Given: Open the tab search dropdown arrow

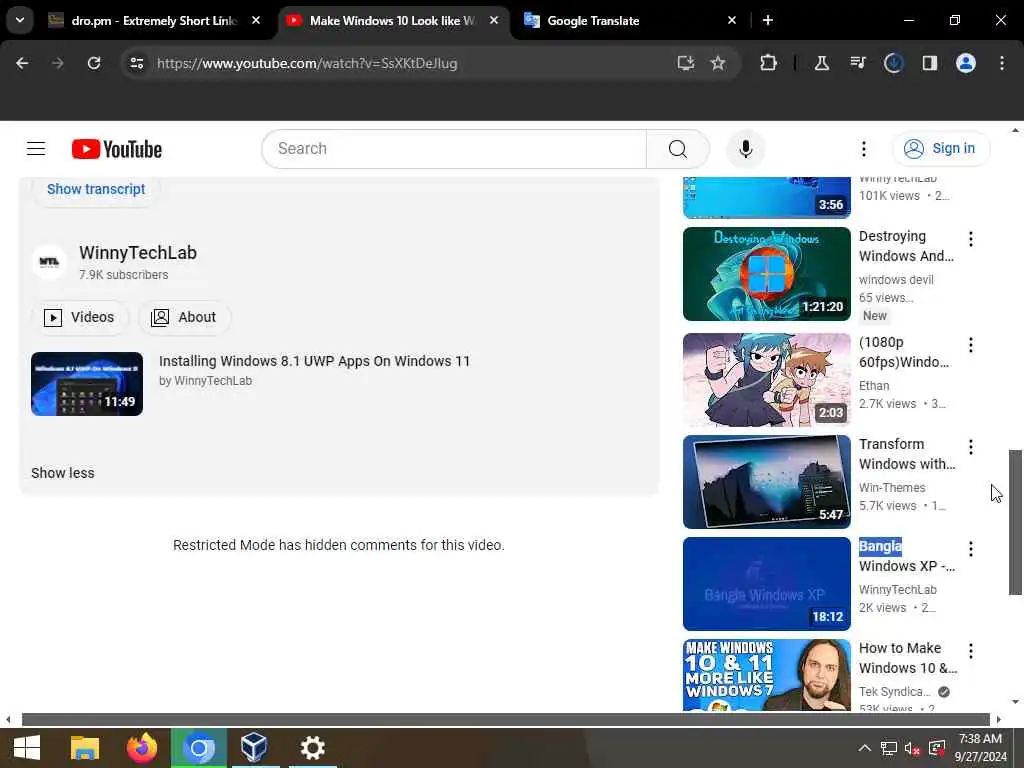Looking at the screenshot, I should pos(20,20).
